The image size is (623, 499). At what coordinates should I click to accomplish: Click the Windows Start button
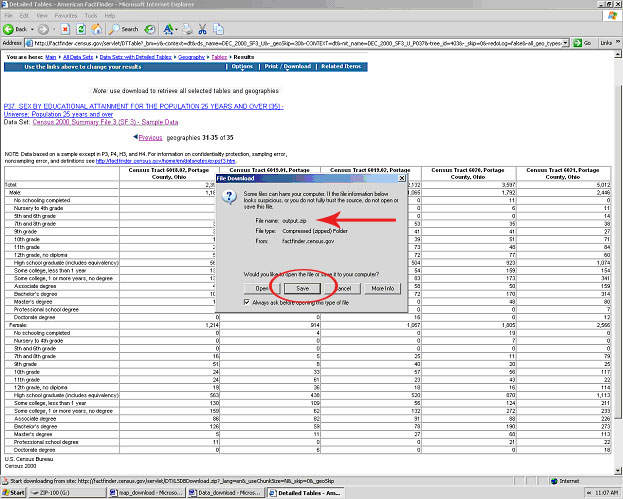point(14,493)
